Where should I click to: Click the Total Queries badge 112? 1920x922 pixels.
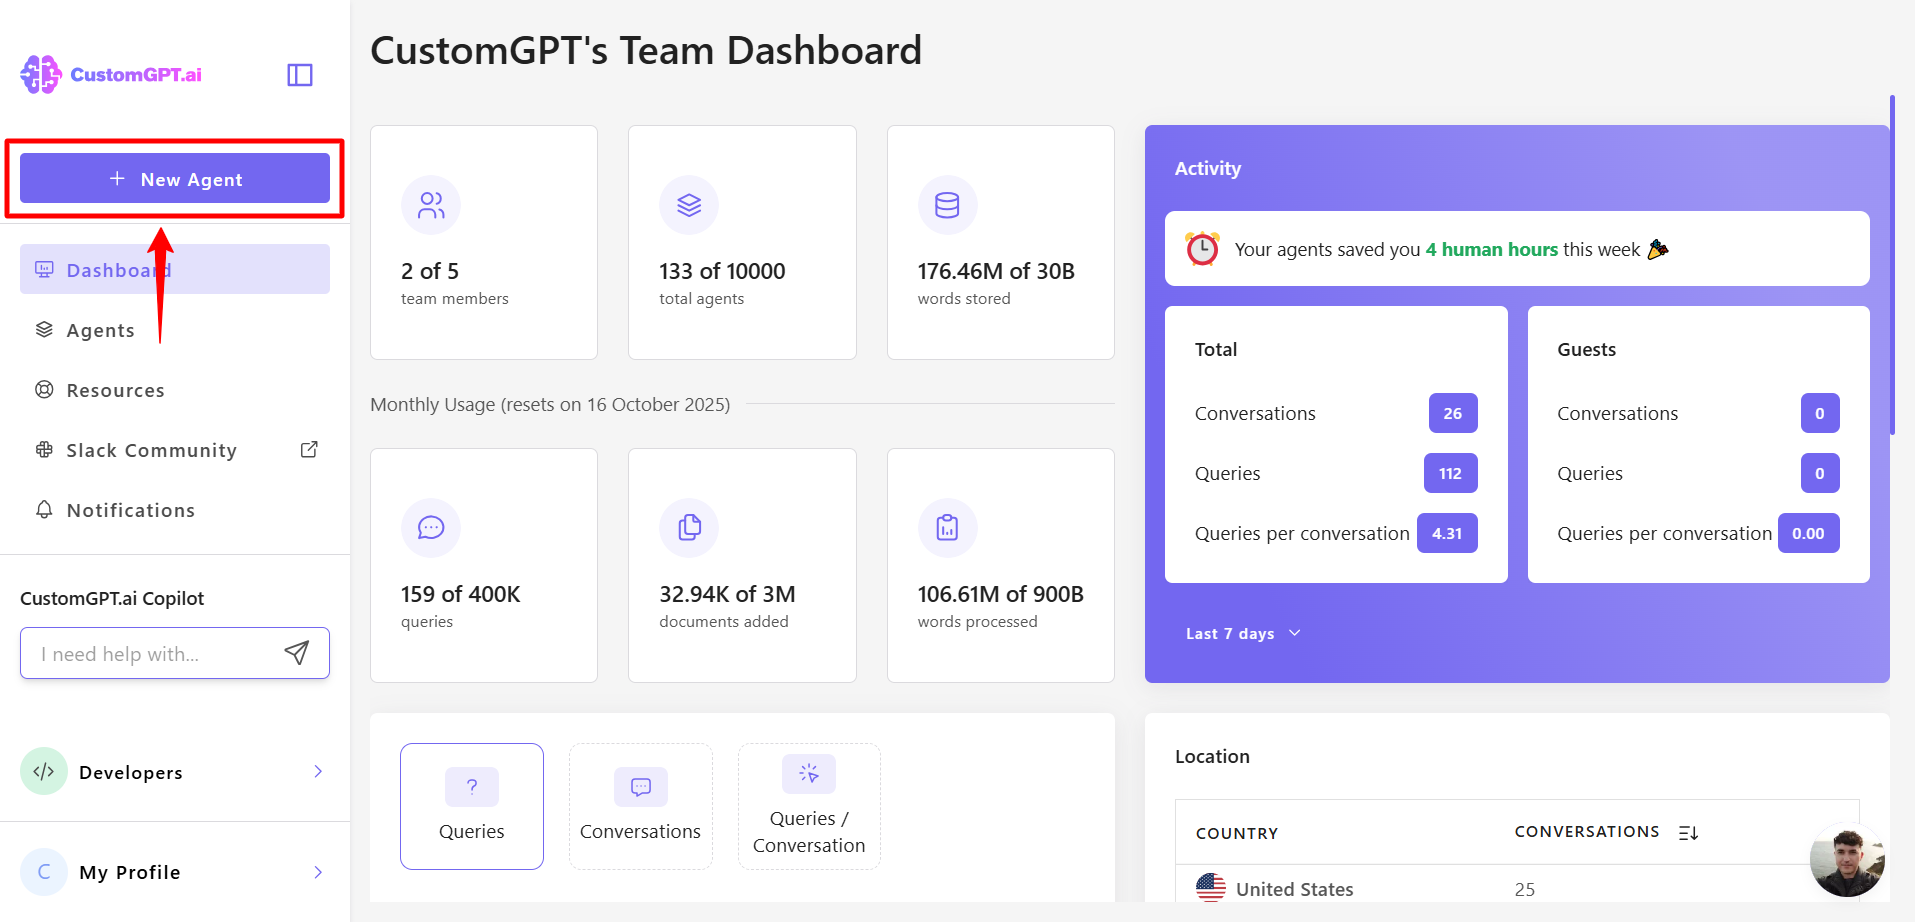(1451, 473)
